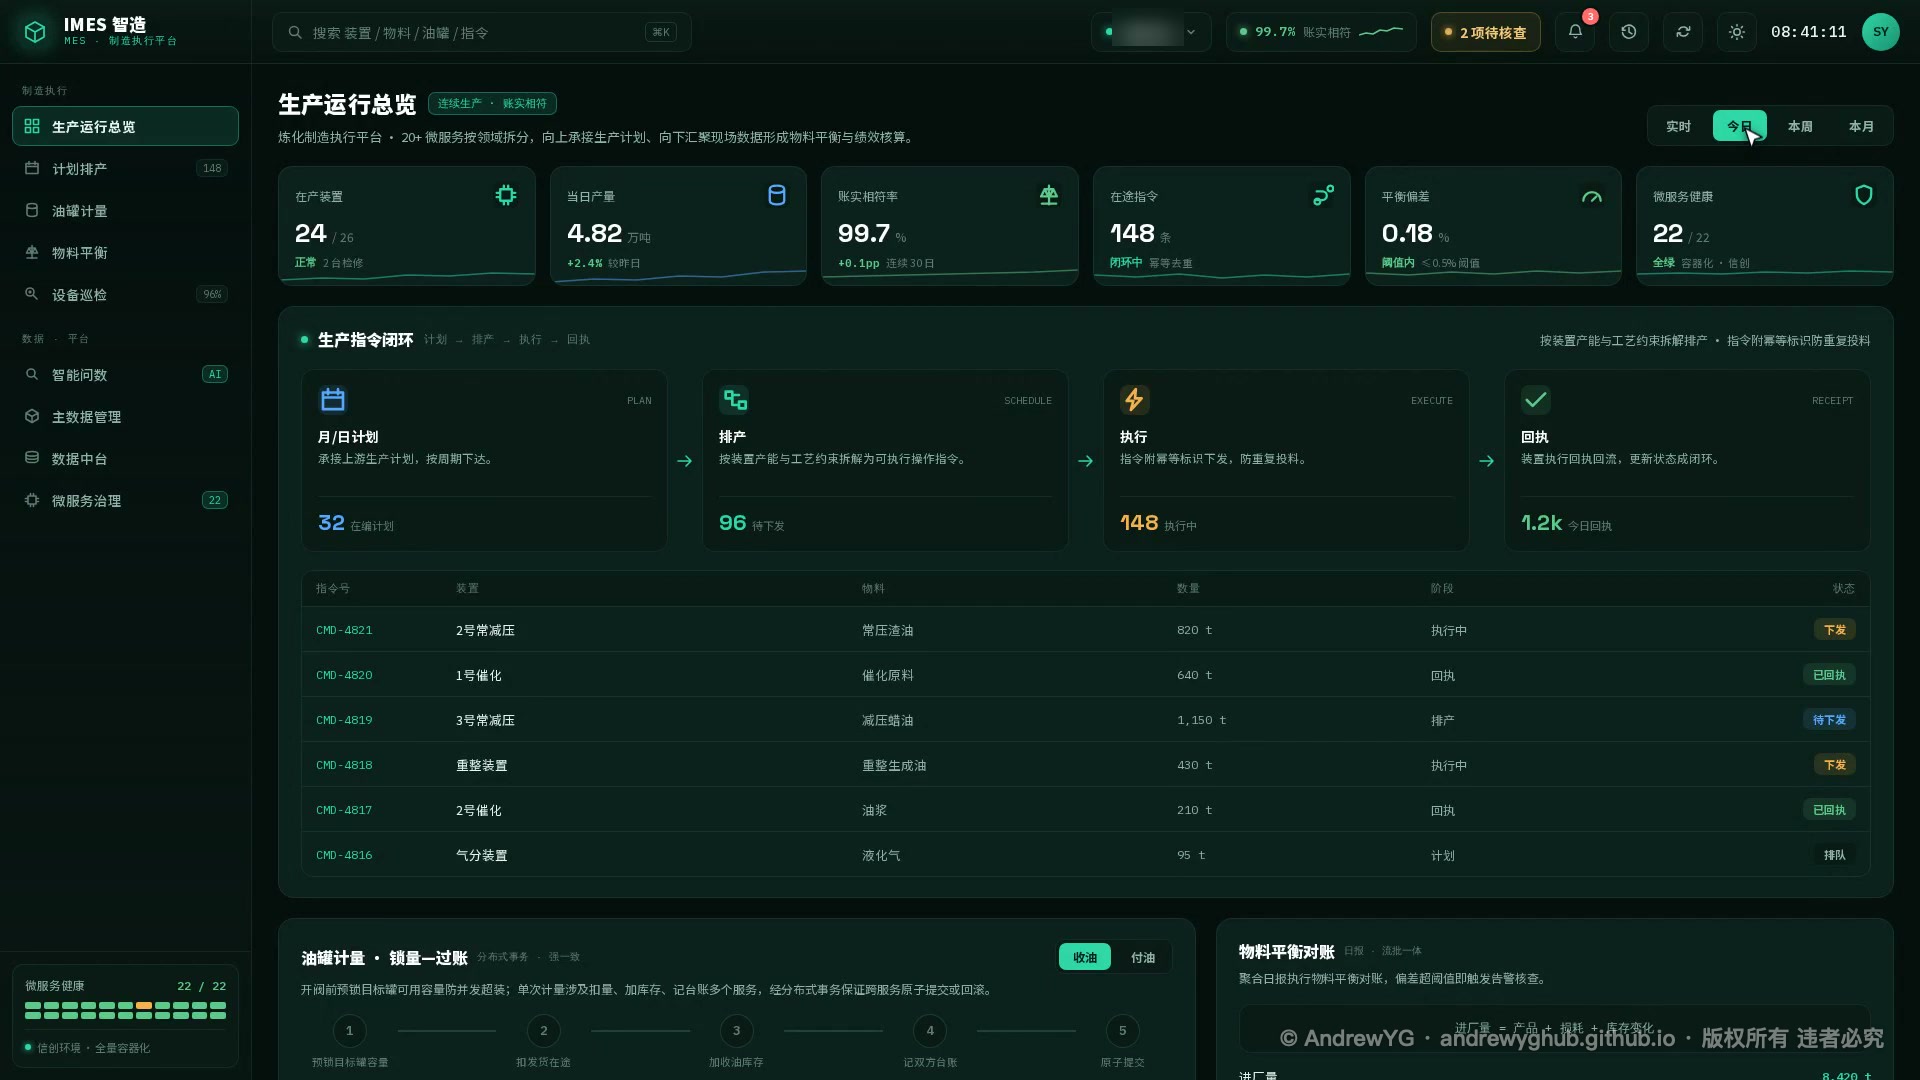Click the history clock icon
This screenshot has width=1920, height=1080.
coord(1629,32)
